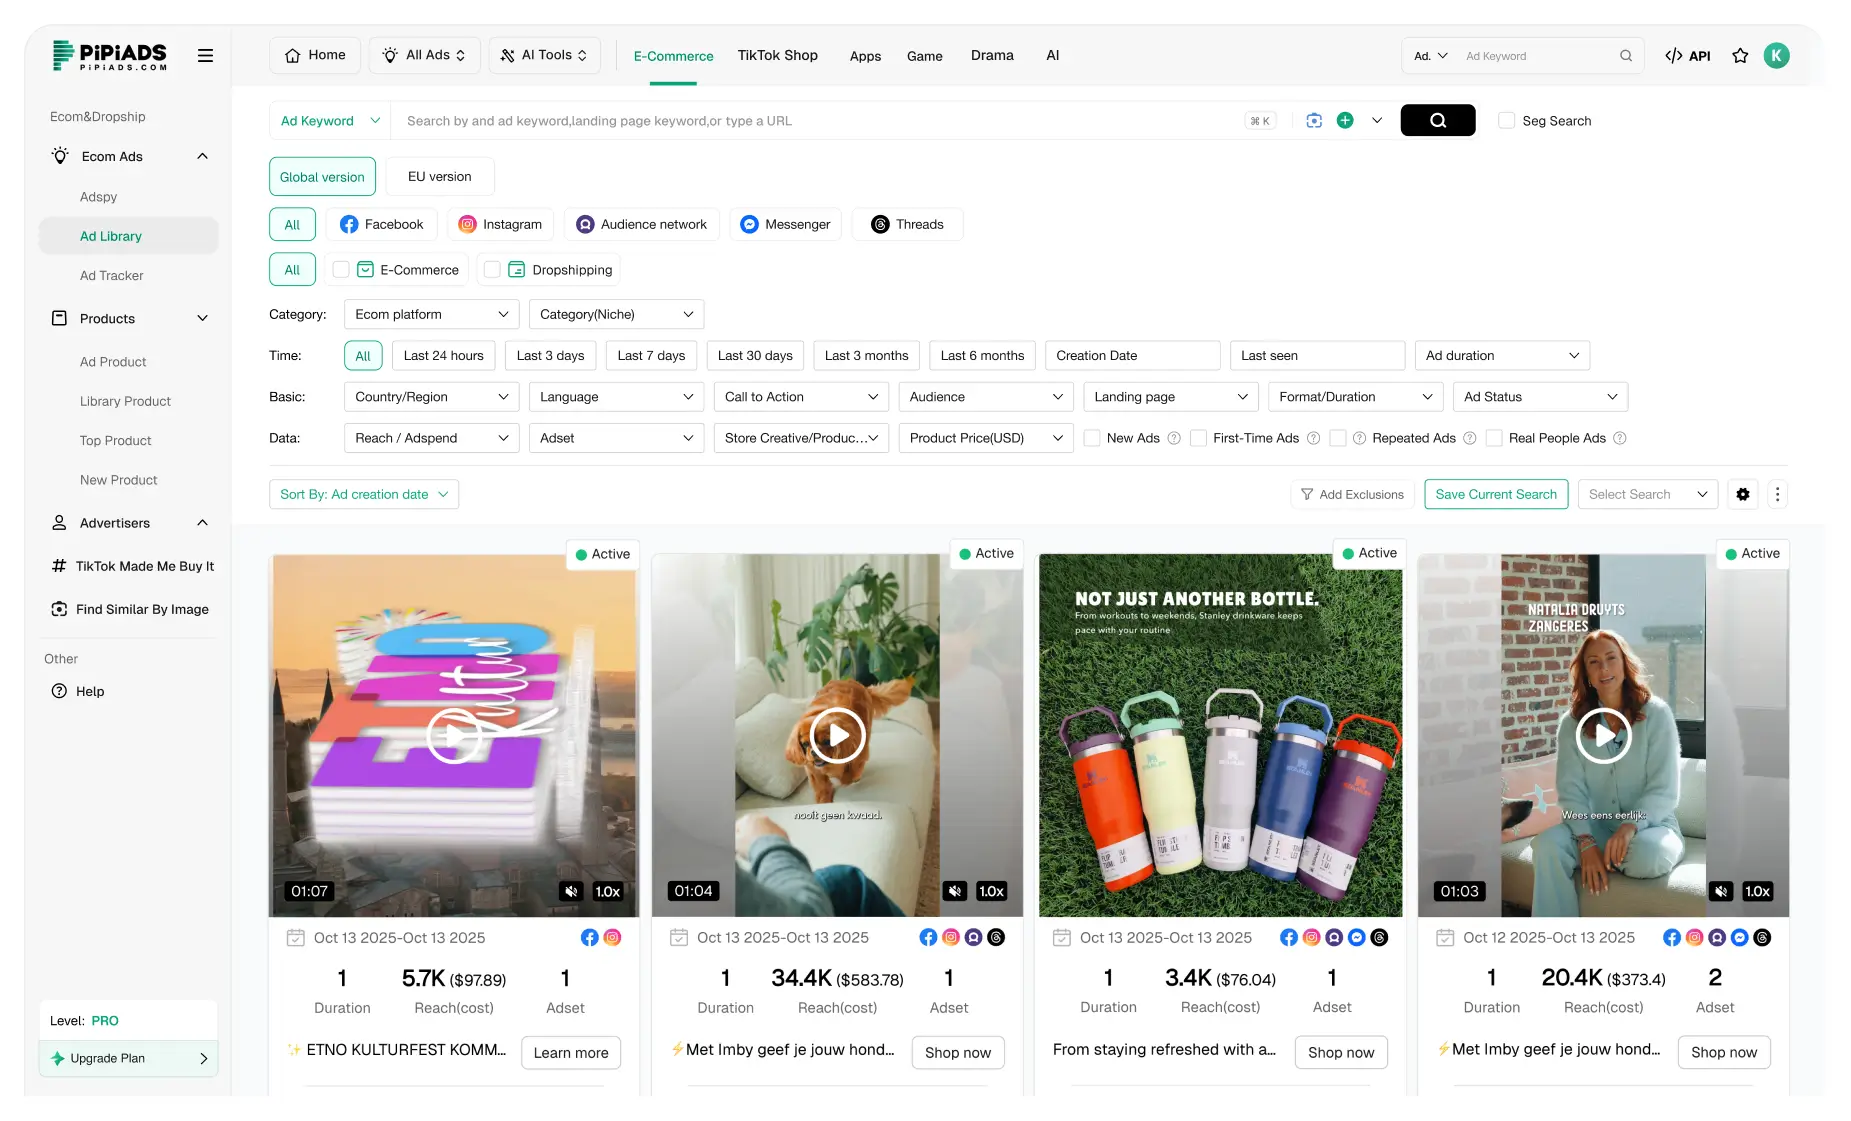Open the Country/Region dropdown
1851x1121 pixels.
point(430,396)
